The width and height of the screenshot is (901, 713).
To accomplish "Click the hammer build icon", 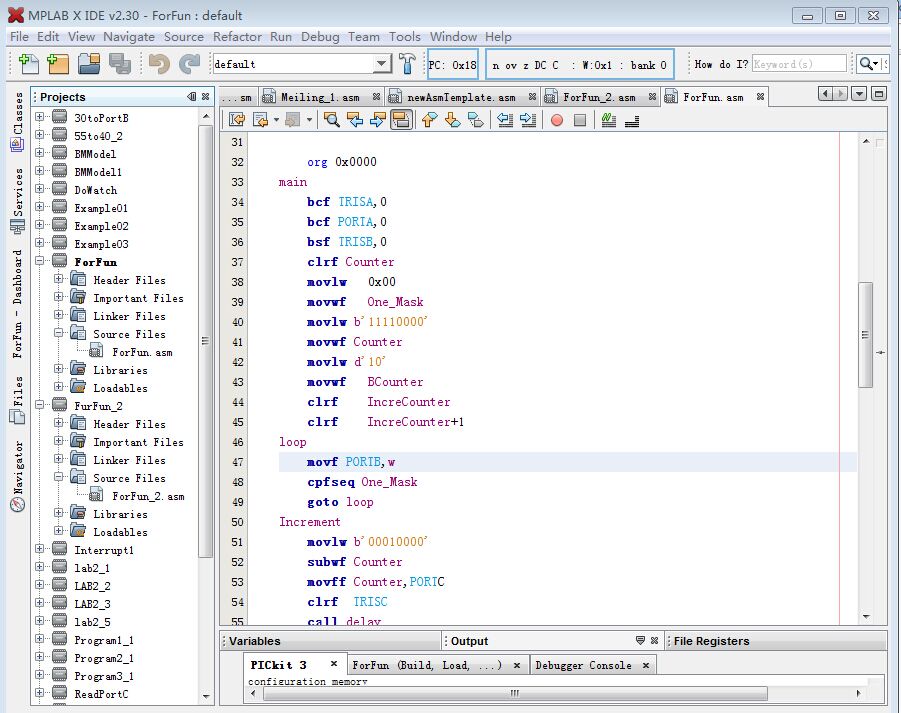I will point(407,63).
